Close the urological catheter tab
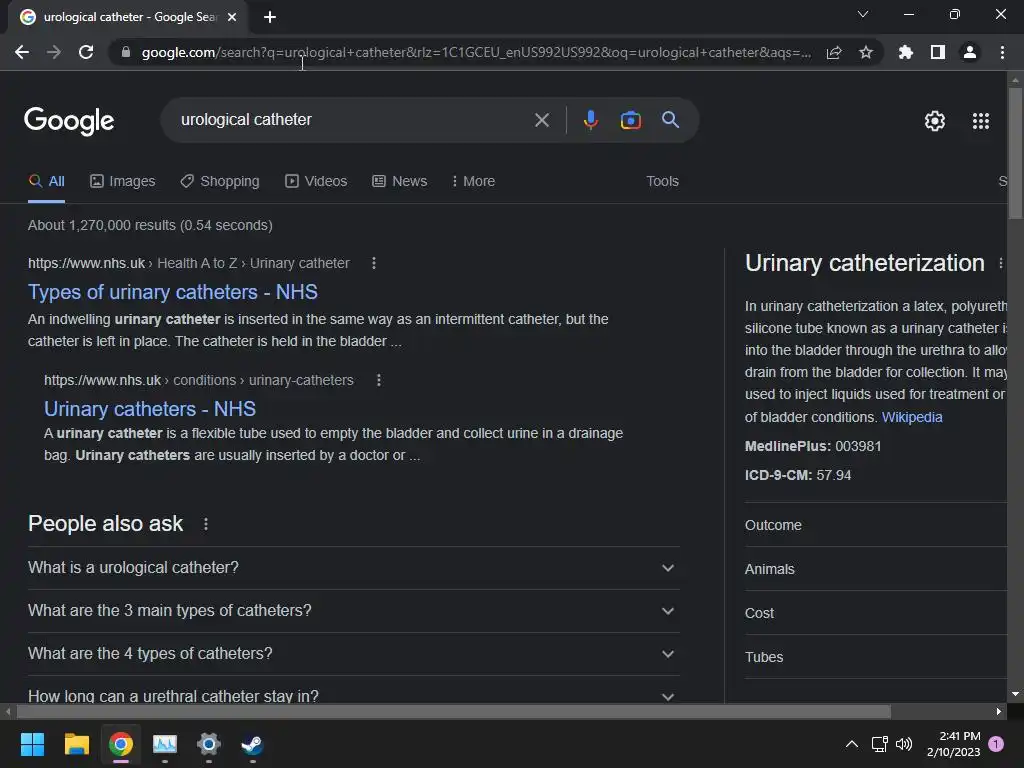The image size is (1024, 768). [232, 17]
